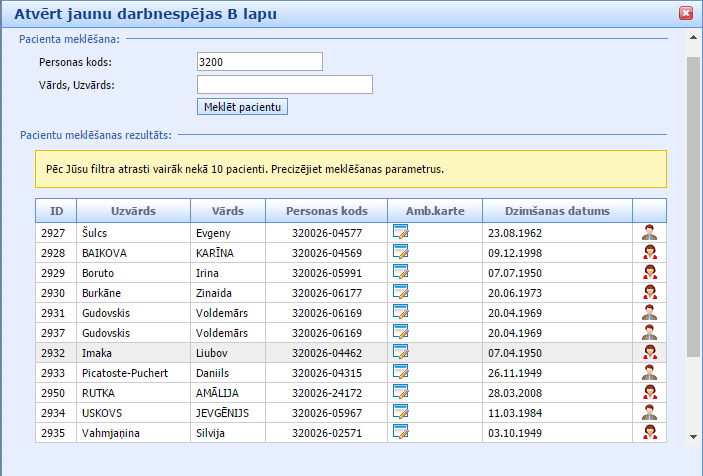Sort by Dzimšanas datums column header
The image size is (703, 476).
(557, 211)
